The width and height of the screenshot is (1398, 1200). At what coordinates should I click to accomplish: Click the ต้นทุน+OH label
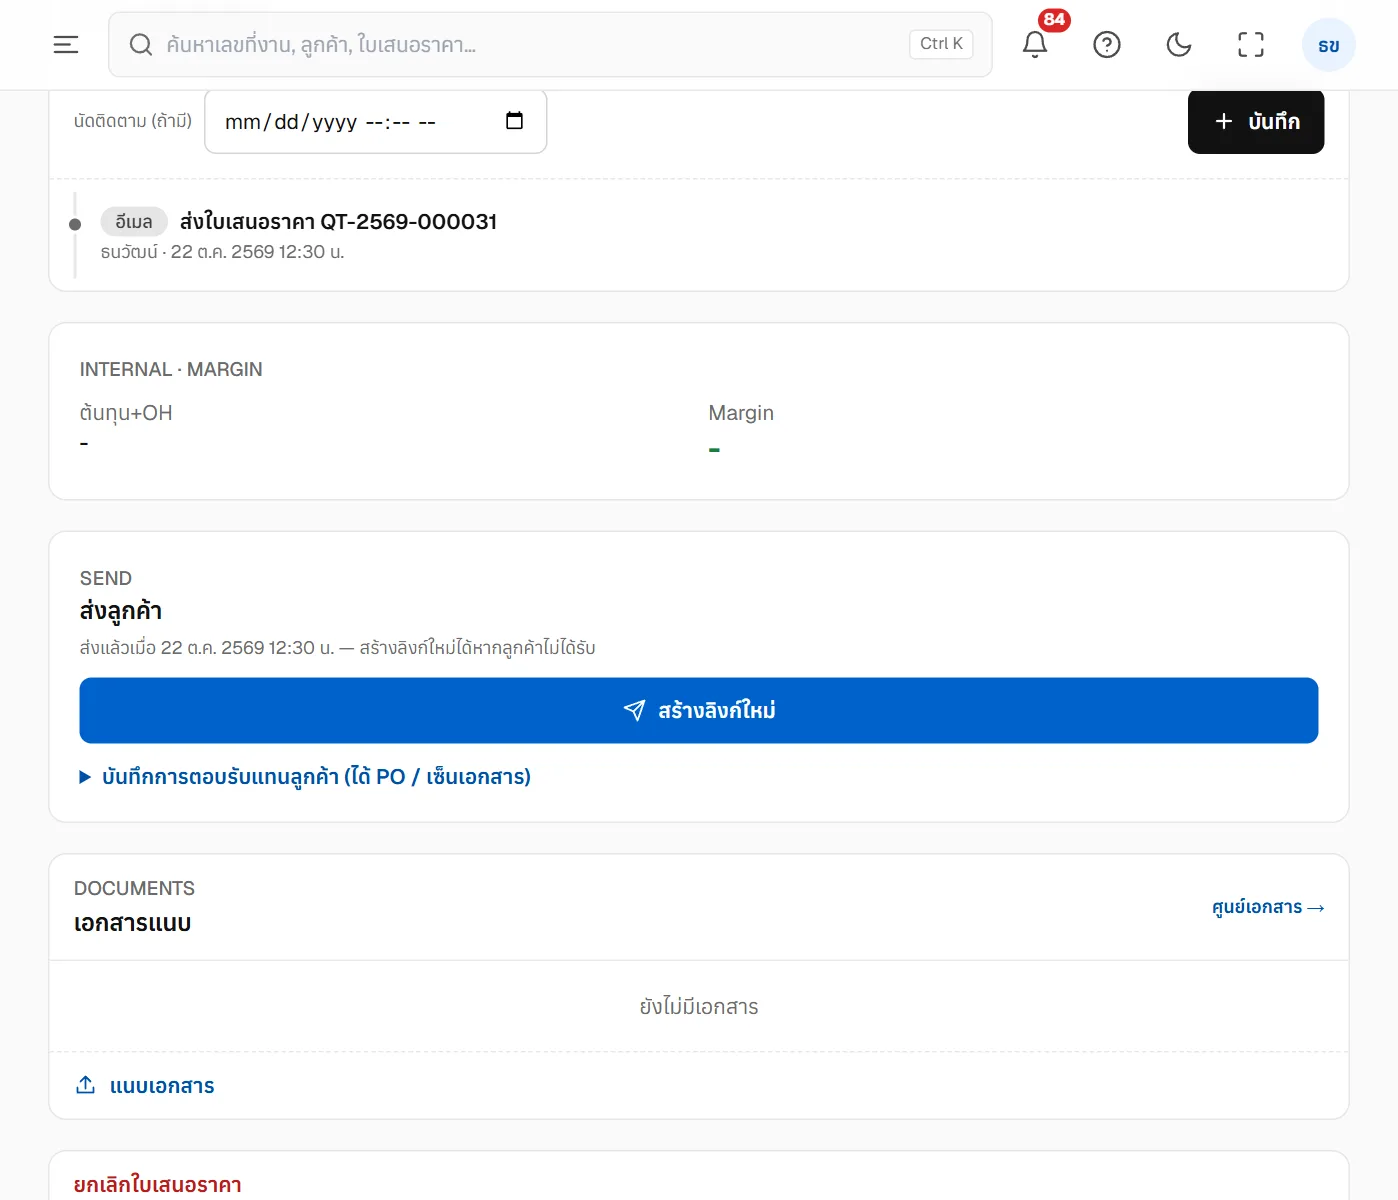tap(126, 413)
